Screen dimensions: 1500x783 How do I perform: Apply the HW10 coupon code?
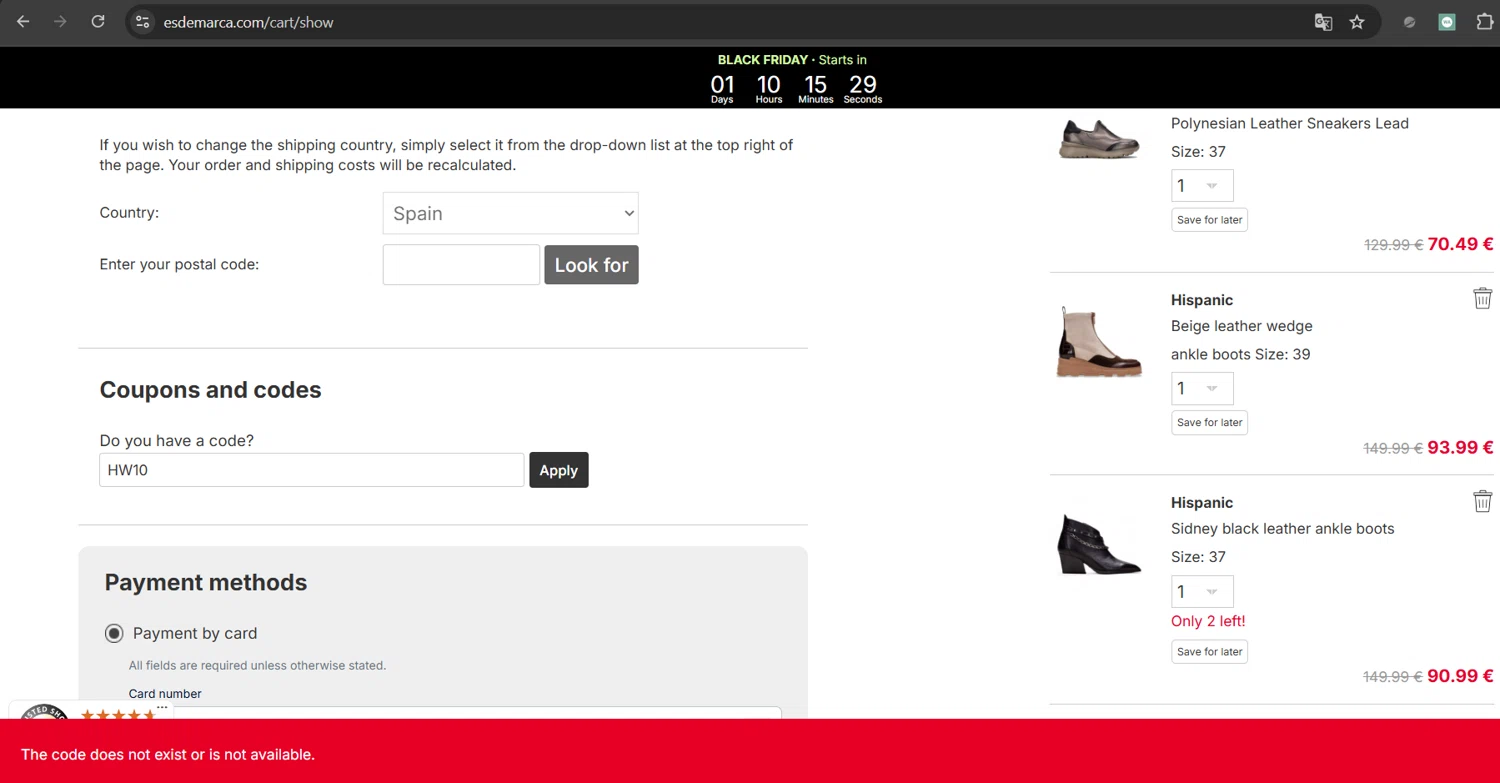(x=559, y=470)
